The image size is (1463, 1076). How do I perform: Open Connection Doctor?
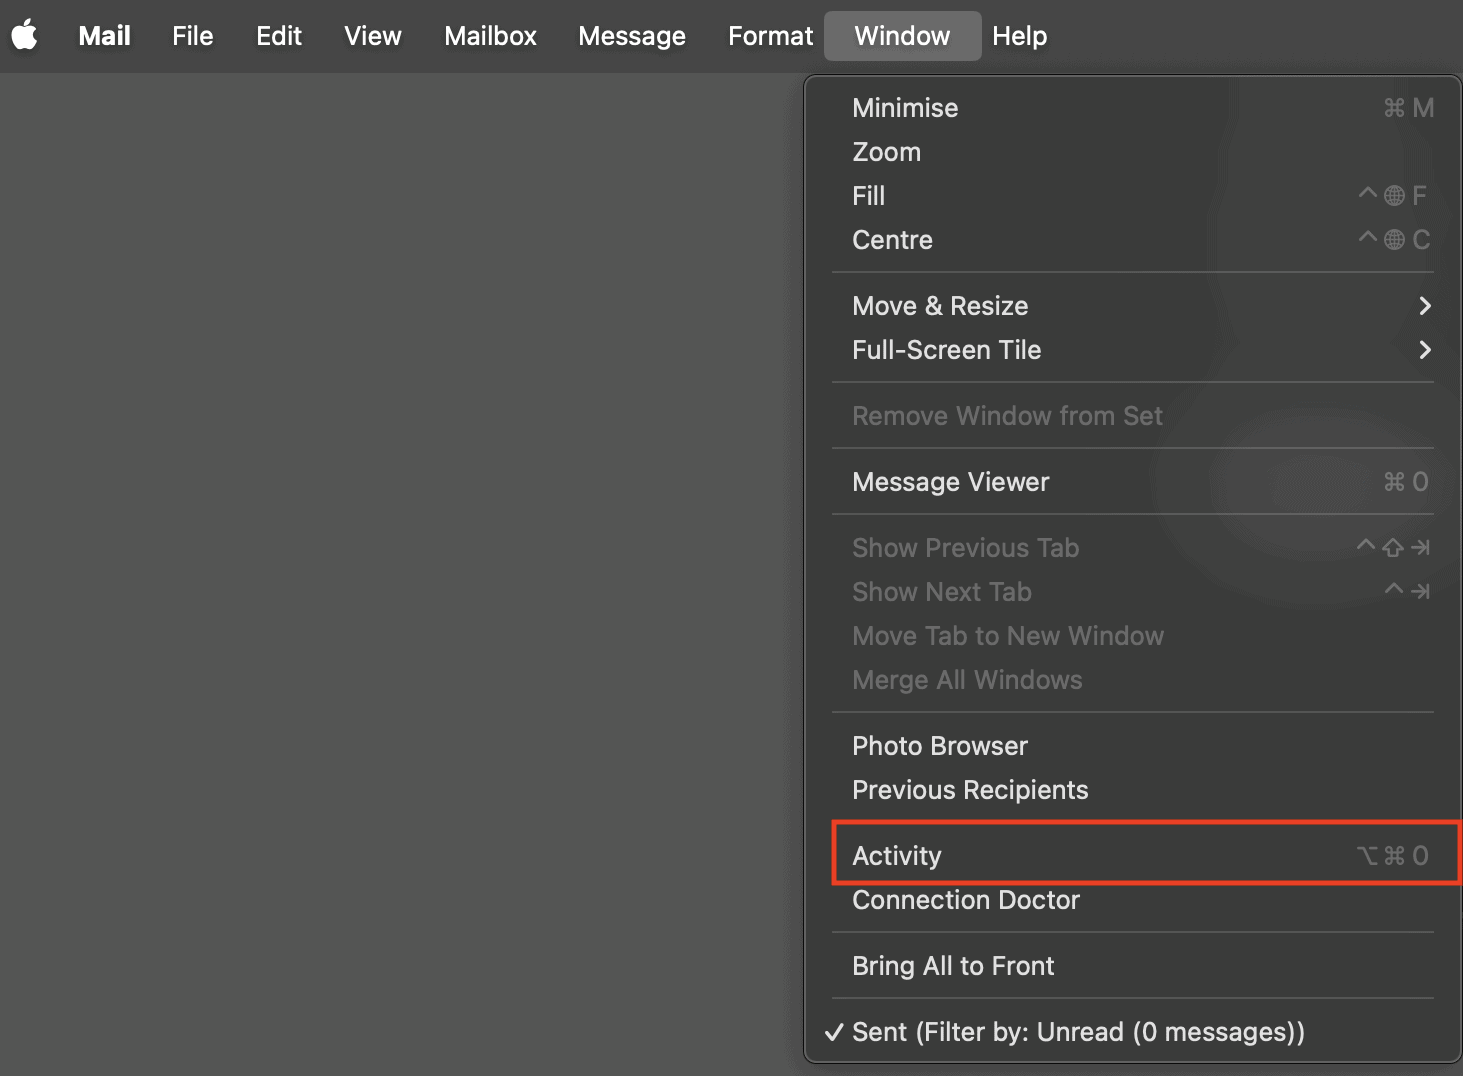(x=966, y=900)
